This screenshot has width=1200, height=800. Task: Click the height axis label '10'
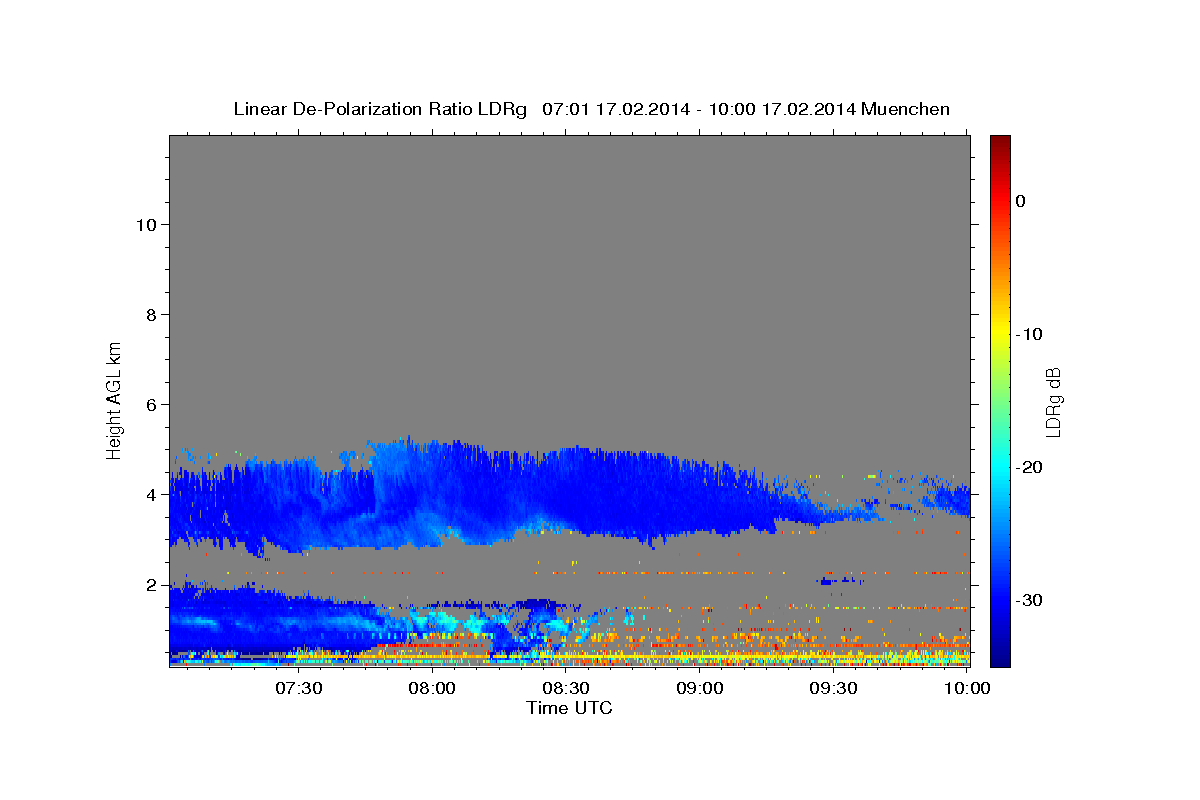(x=145, y=225)
